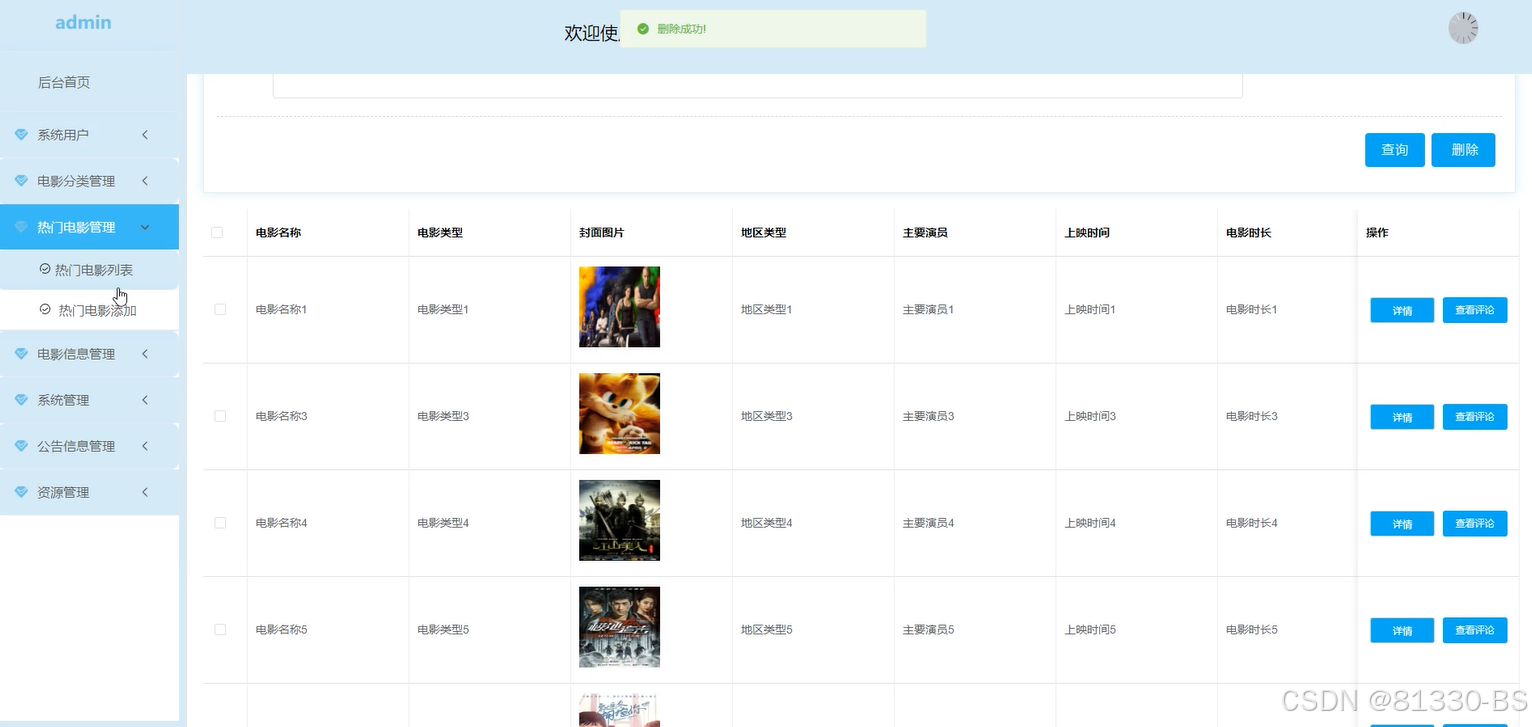Image resolution: width=1532 pixels, height=727 pixels.
Task: Expand the 电影分类管理 menu chevron
Action: 145,181
